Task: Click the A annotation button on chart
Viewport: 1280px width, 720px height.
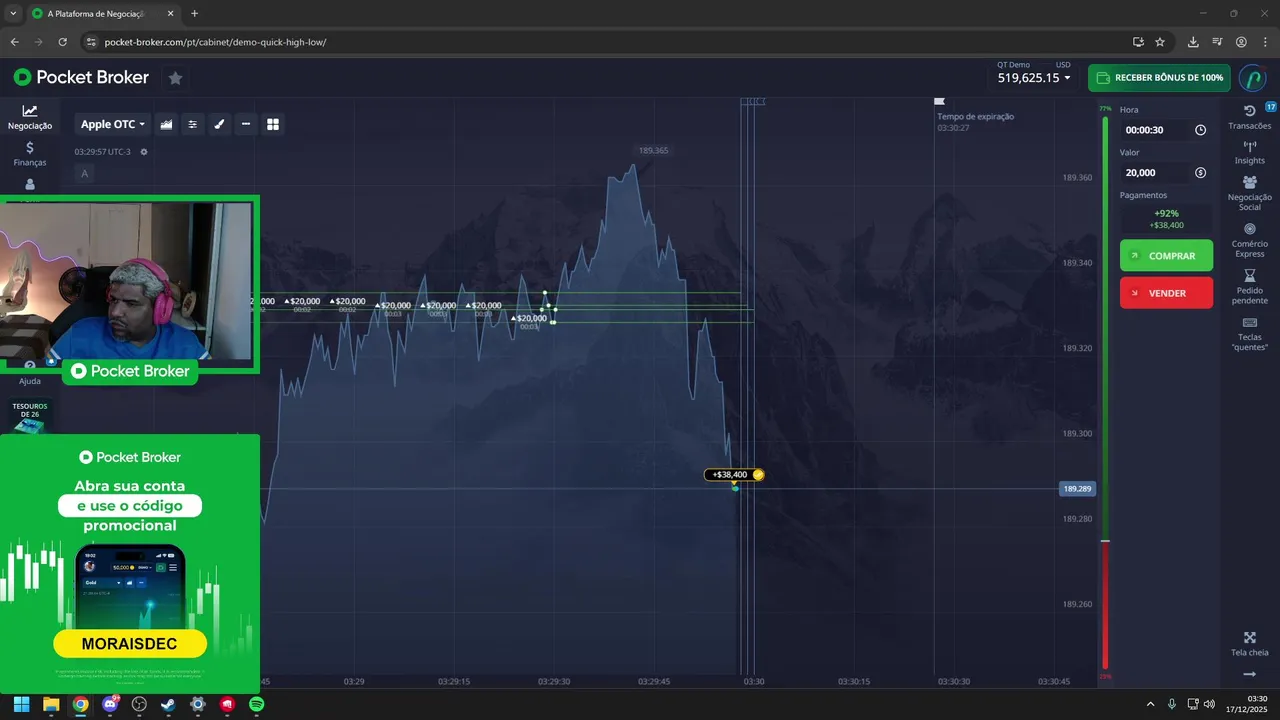Action: pyautogui.click(x=84, y=174)
